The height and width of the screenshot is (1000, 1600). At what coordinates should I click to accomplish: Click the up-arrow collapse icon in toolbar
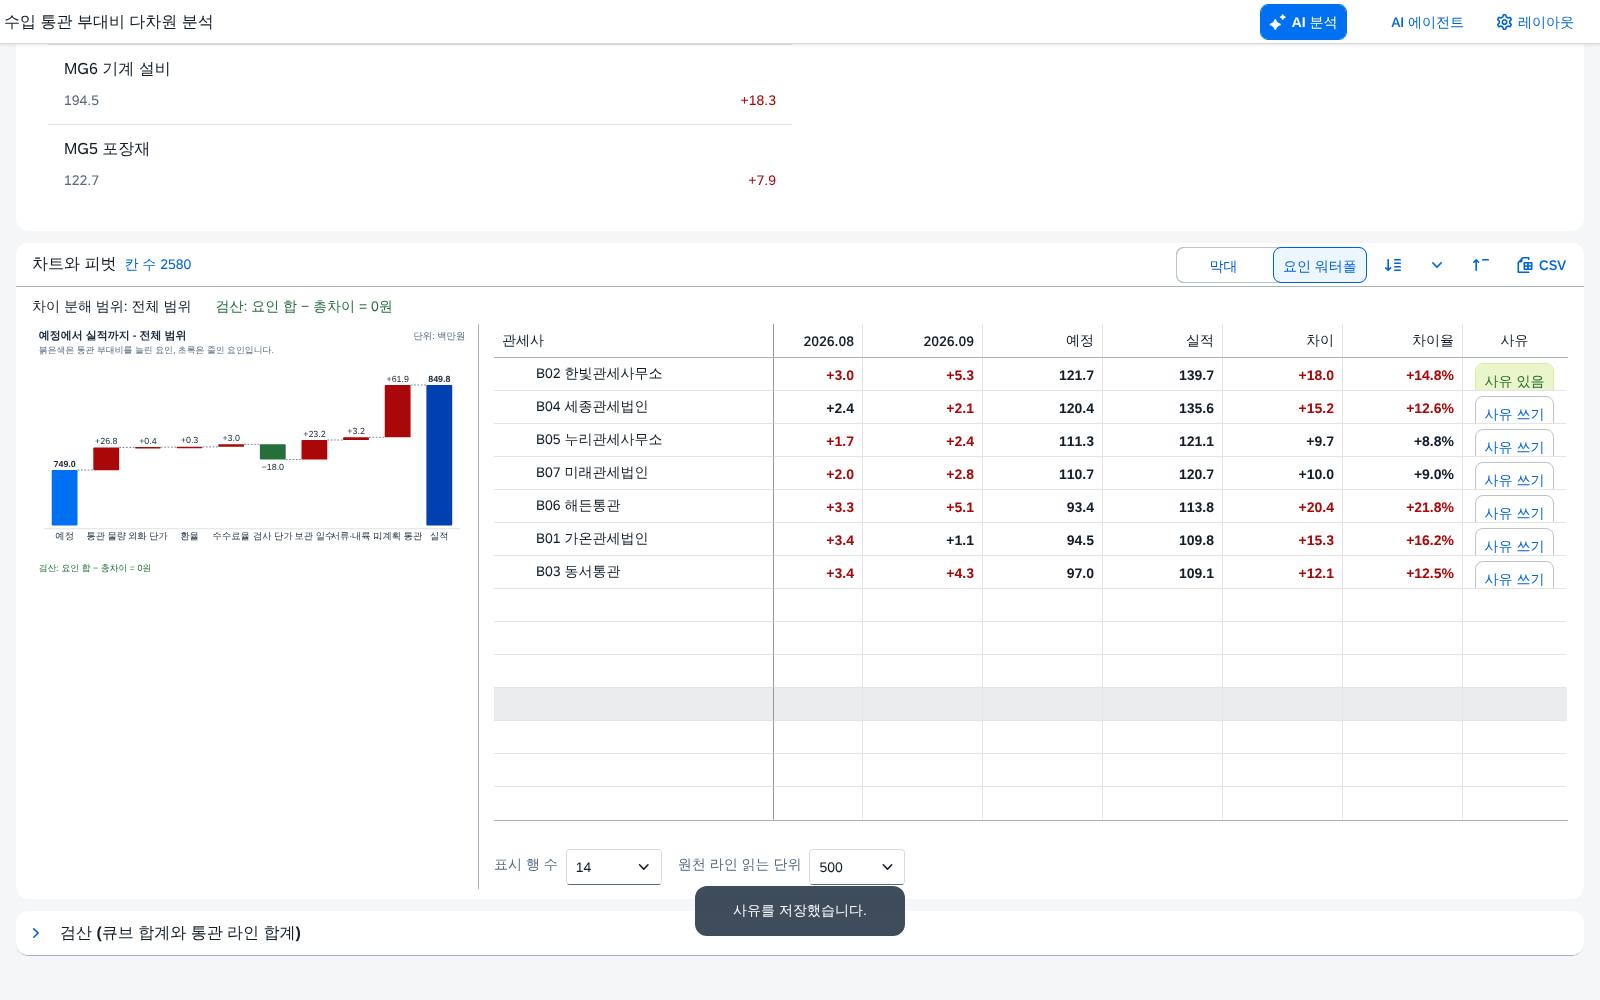[1480, 265]
